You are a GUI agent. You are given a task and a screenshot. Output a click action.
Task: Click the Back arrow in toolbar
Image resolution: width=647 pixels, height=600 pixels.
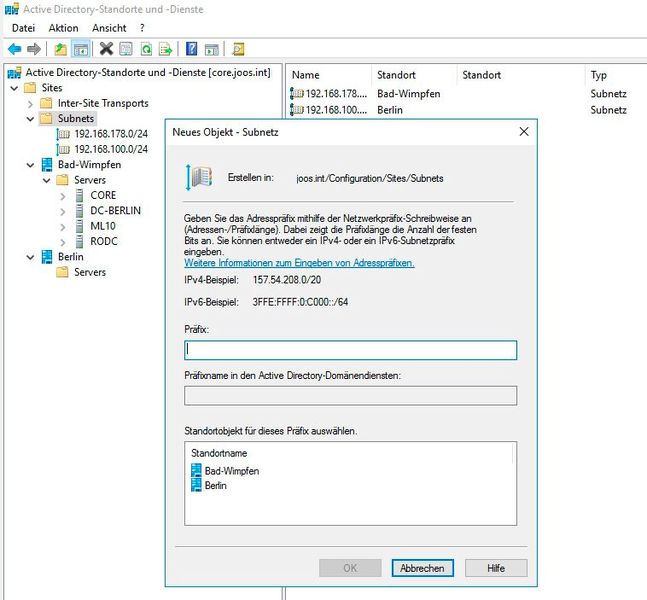coord(14,49)
